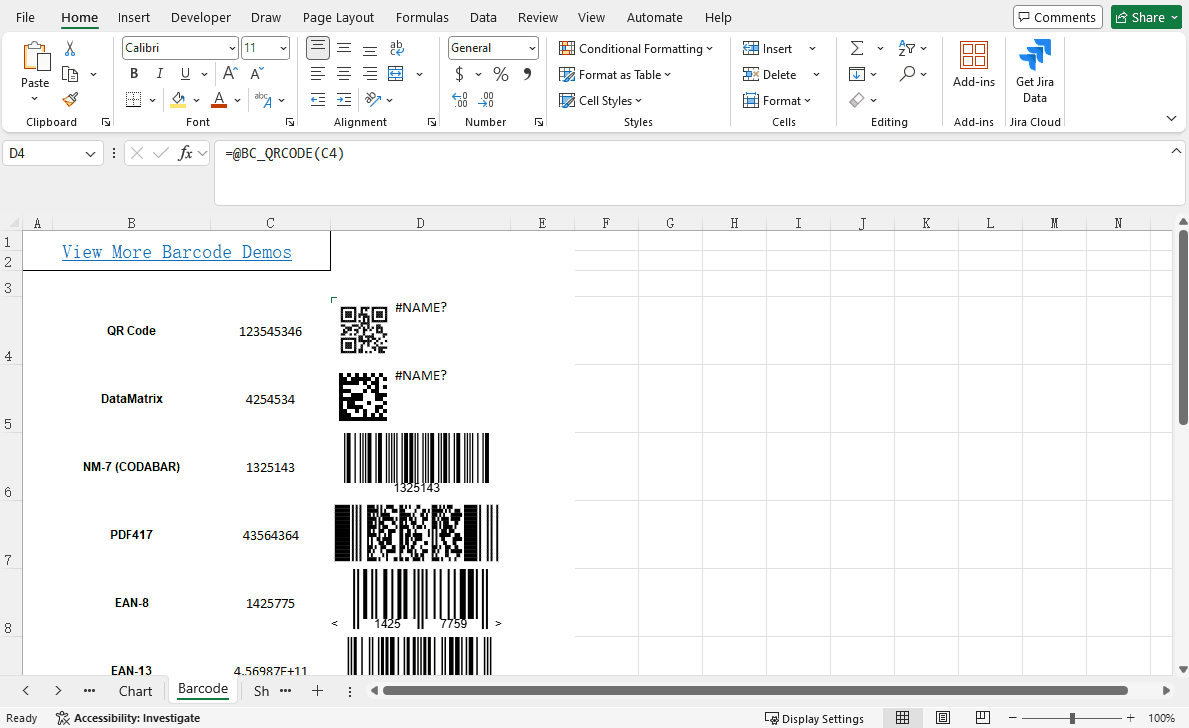
Task: Toggle Bottom Align
Action: 370,49
